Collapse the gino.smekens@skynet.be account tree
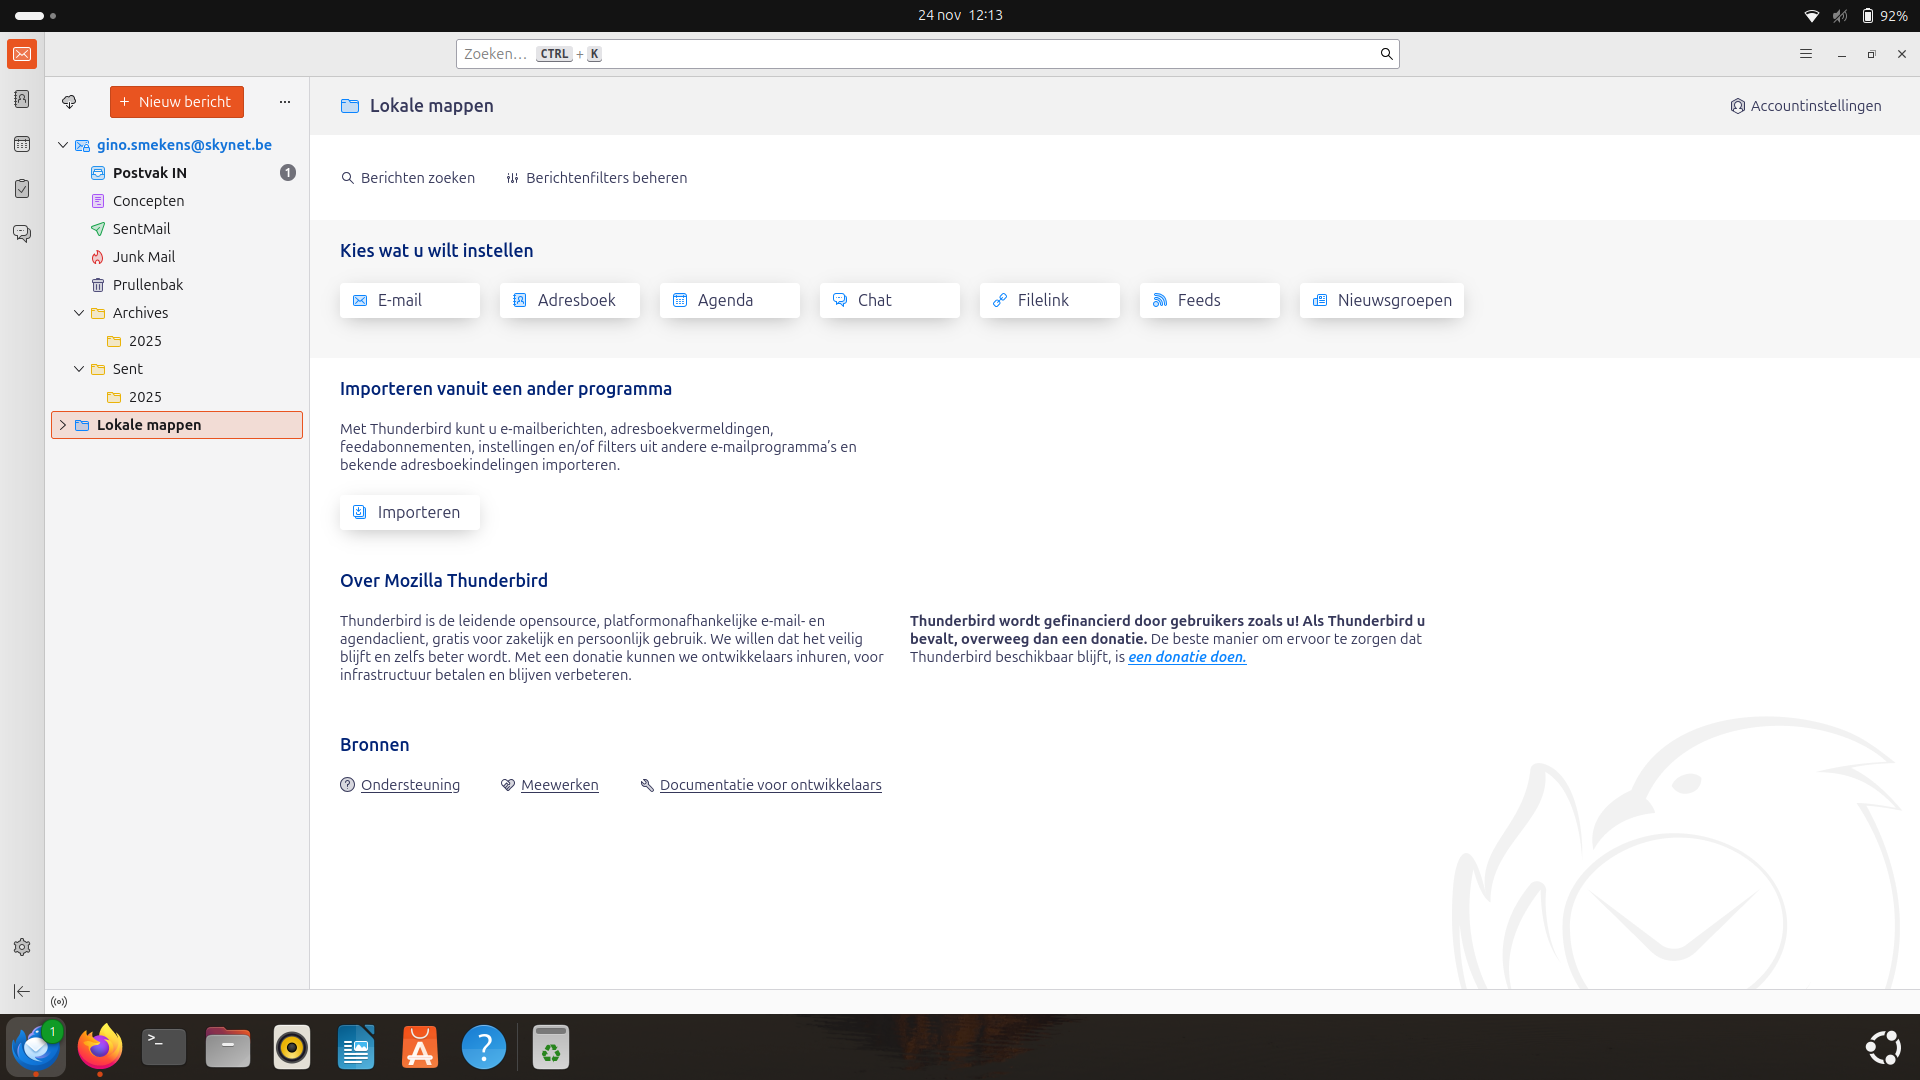This screenshot has height=1080, width=1920. pyautogui.click(x=63, y=145)
